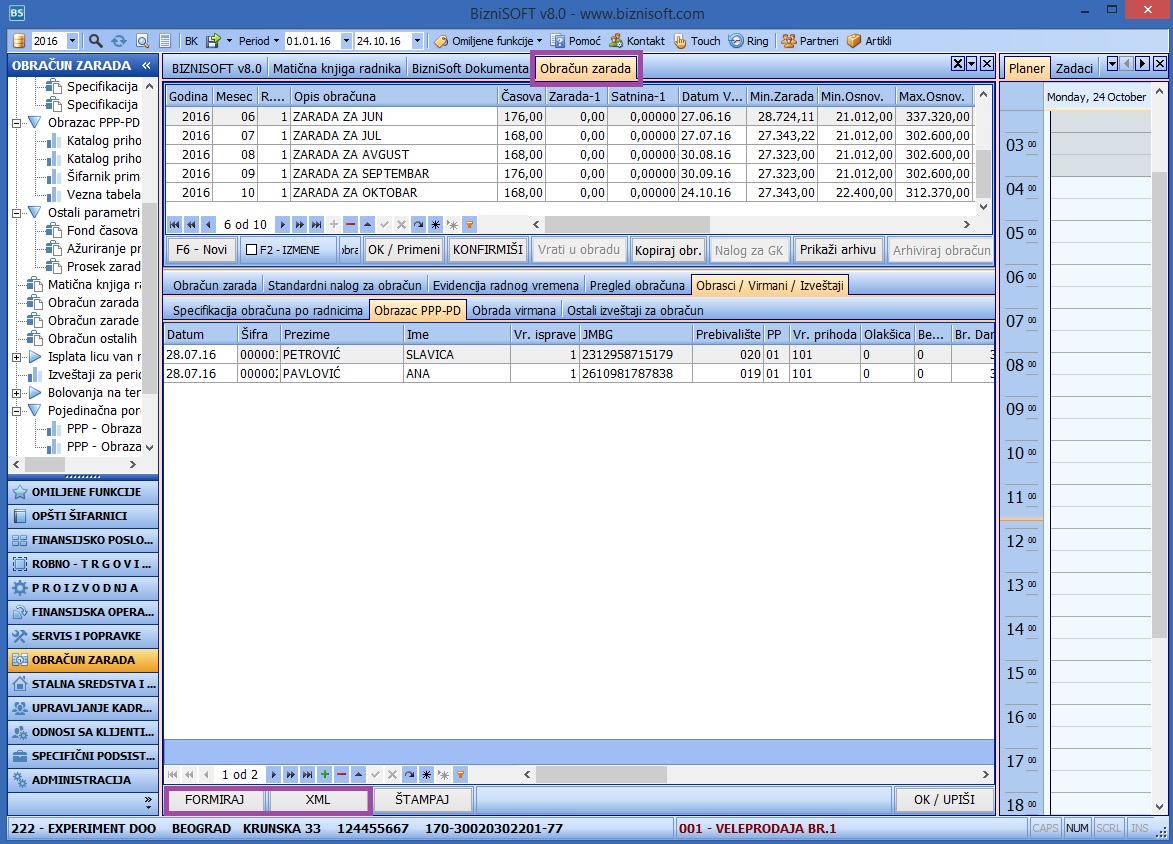The width and height of the screenshot is (1173, 844).
Task: Click the bookmark asterisk icon in lower navigator
Action: point(426,774)
